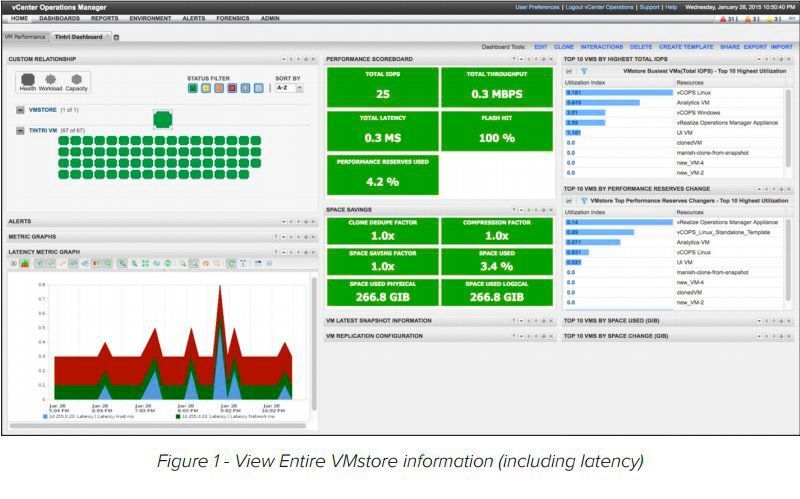
Task: Collapse the TINTRI VM group
Action: (x=20, y=131)
